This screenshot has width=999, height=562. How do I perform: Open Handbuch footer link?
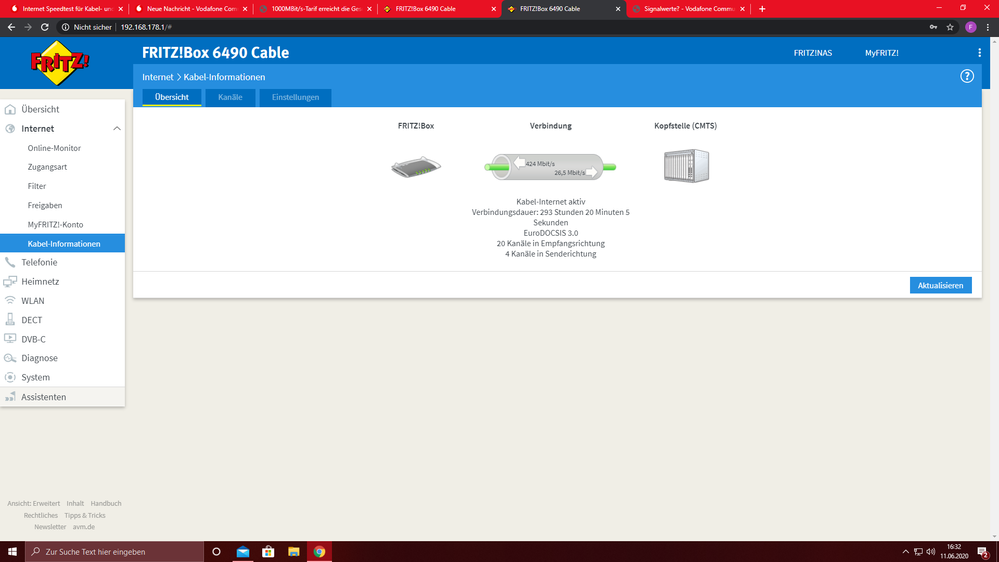point(106,503)
